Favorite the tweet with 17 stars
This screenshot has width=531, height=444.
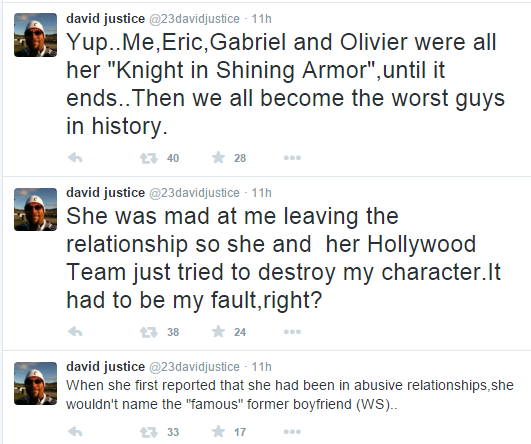tap(218, 431)
